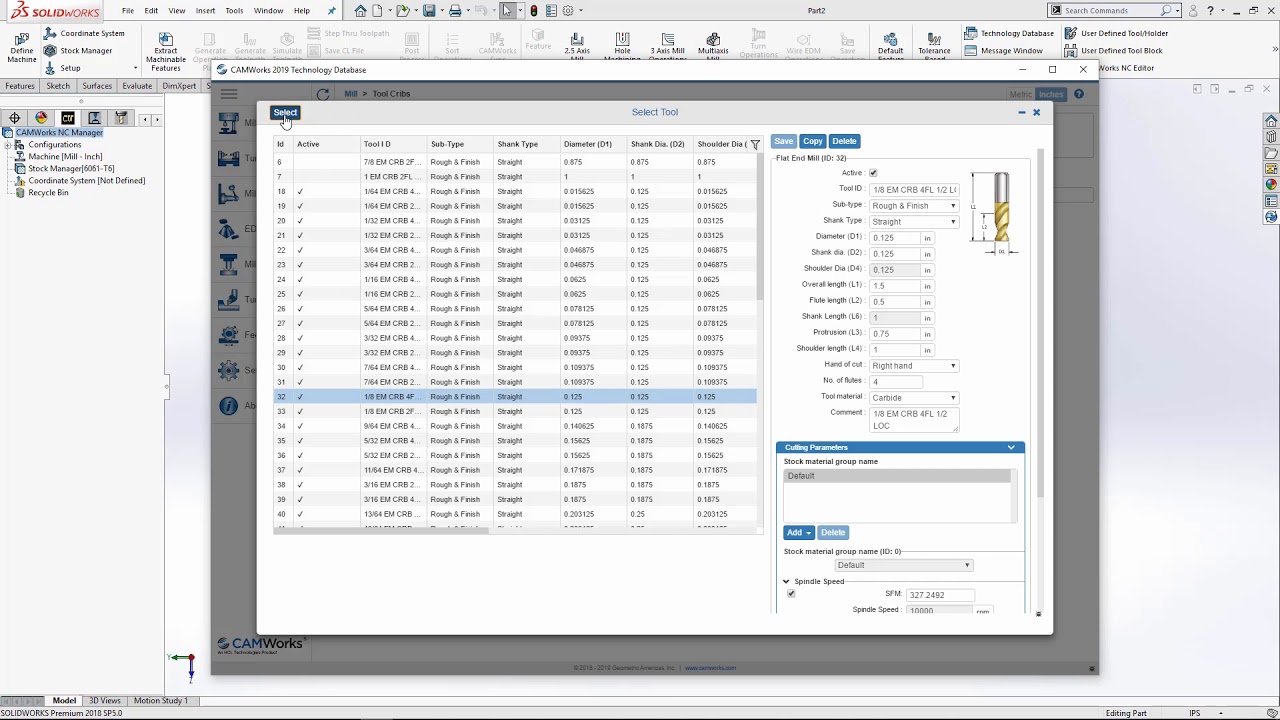Open the Hand of cut dropdown
The width and height of the screenshot is (1280, 720).
click(914, 365)
